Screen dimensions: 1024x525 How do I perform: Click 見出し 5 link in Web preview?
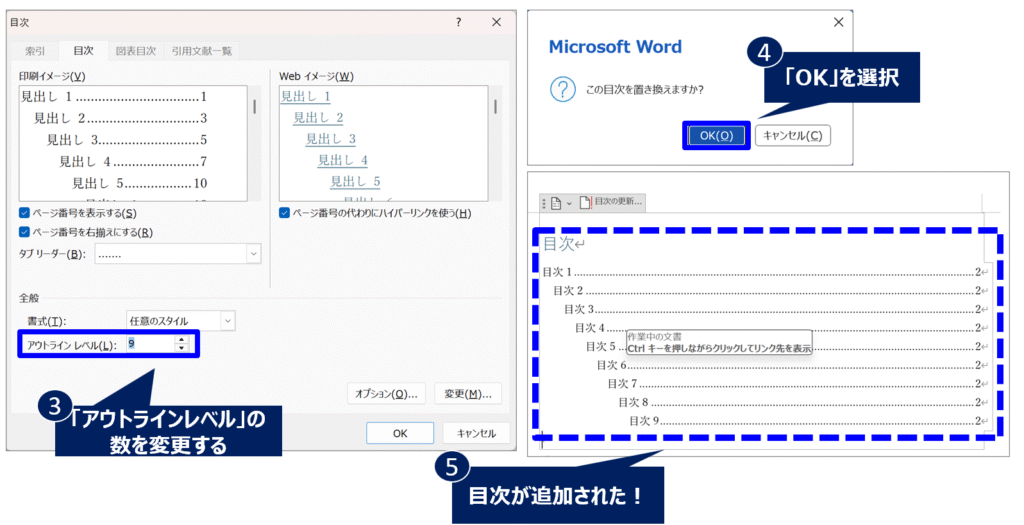click(355, 181)
